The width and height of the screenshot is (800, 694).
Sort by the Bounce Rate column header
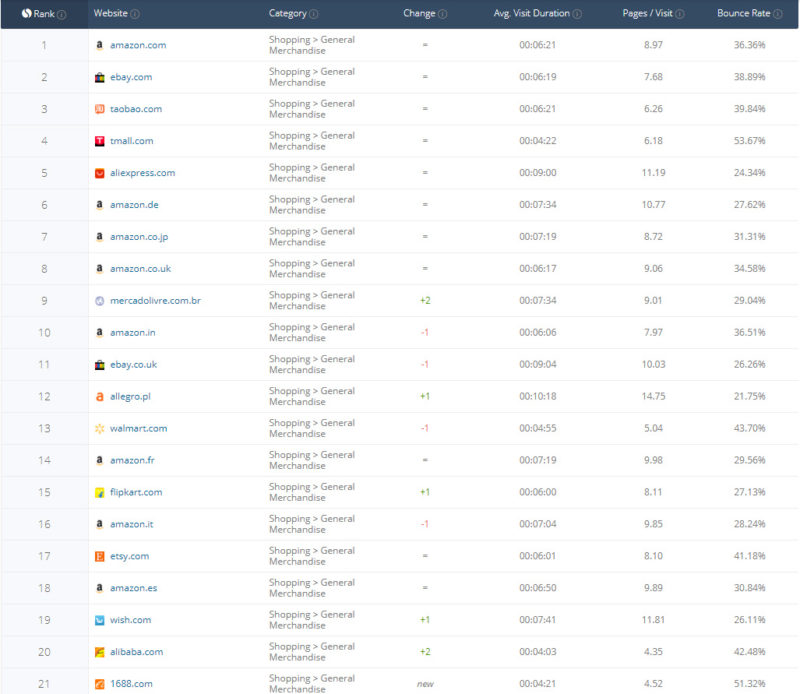743,13
